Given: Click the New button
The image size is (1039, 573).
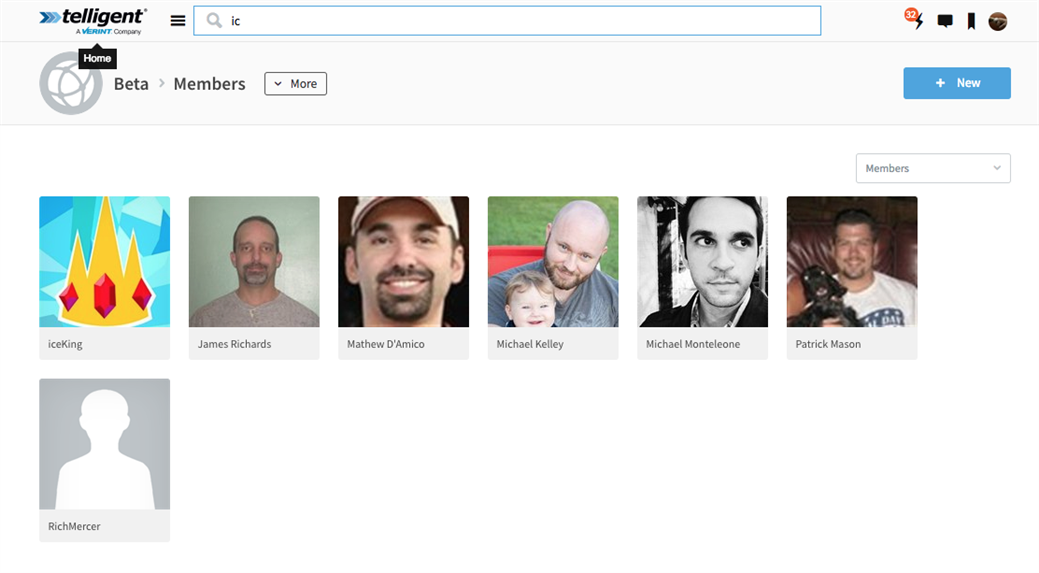Looking at the screenshot, I should coord(957,83).
